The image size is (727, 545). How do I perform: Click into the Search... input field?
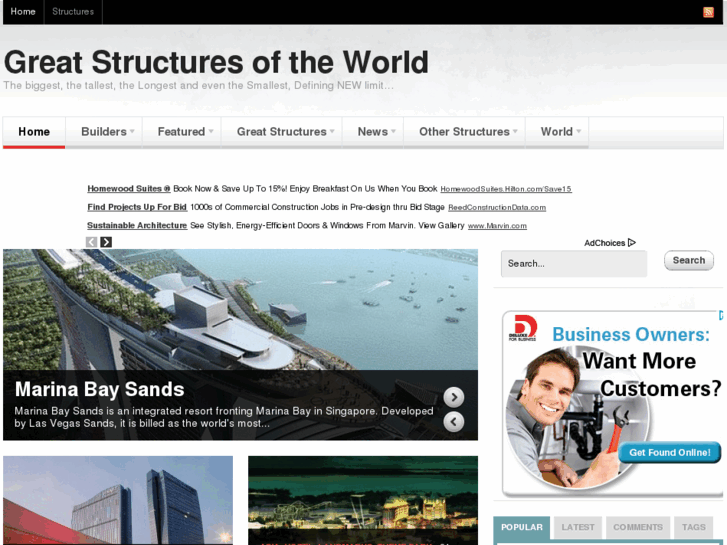tap(574, 263)
